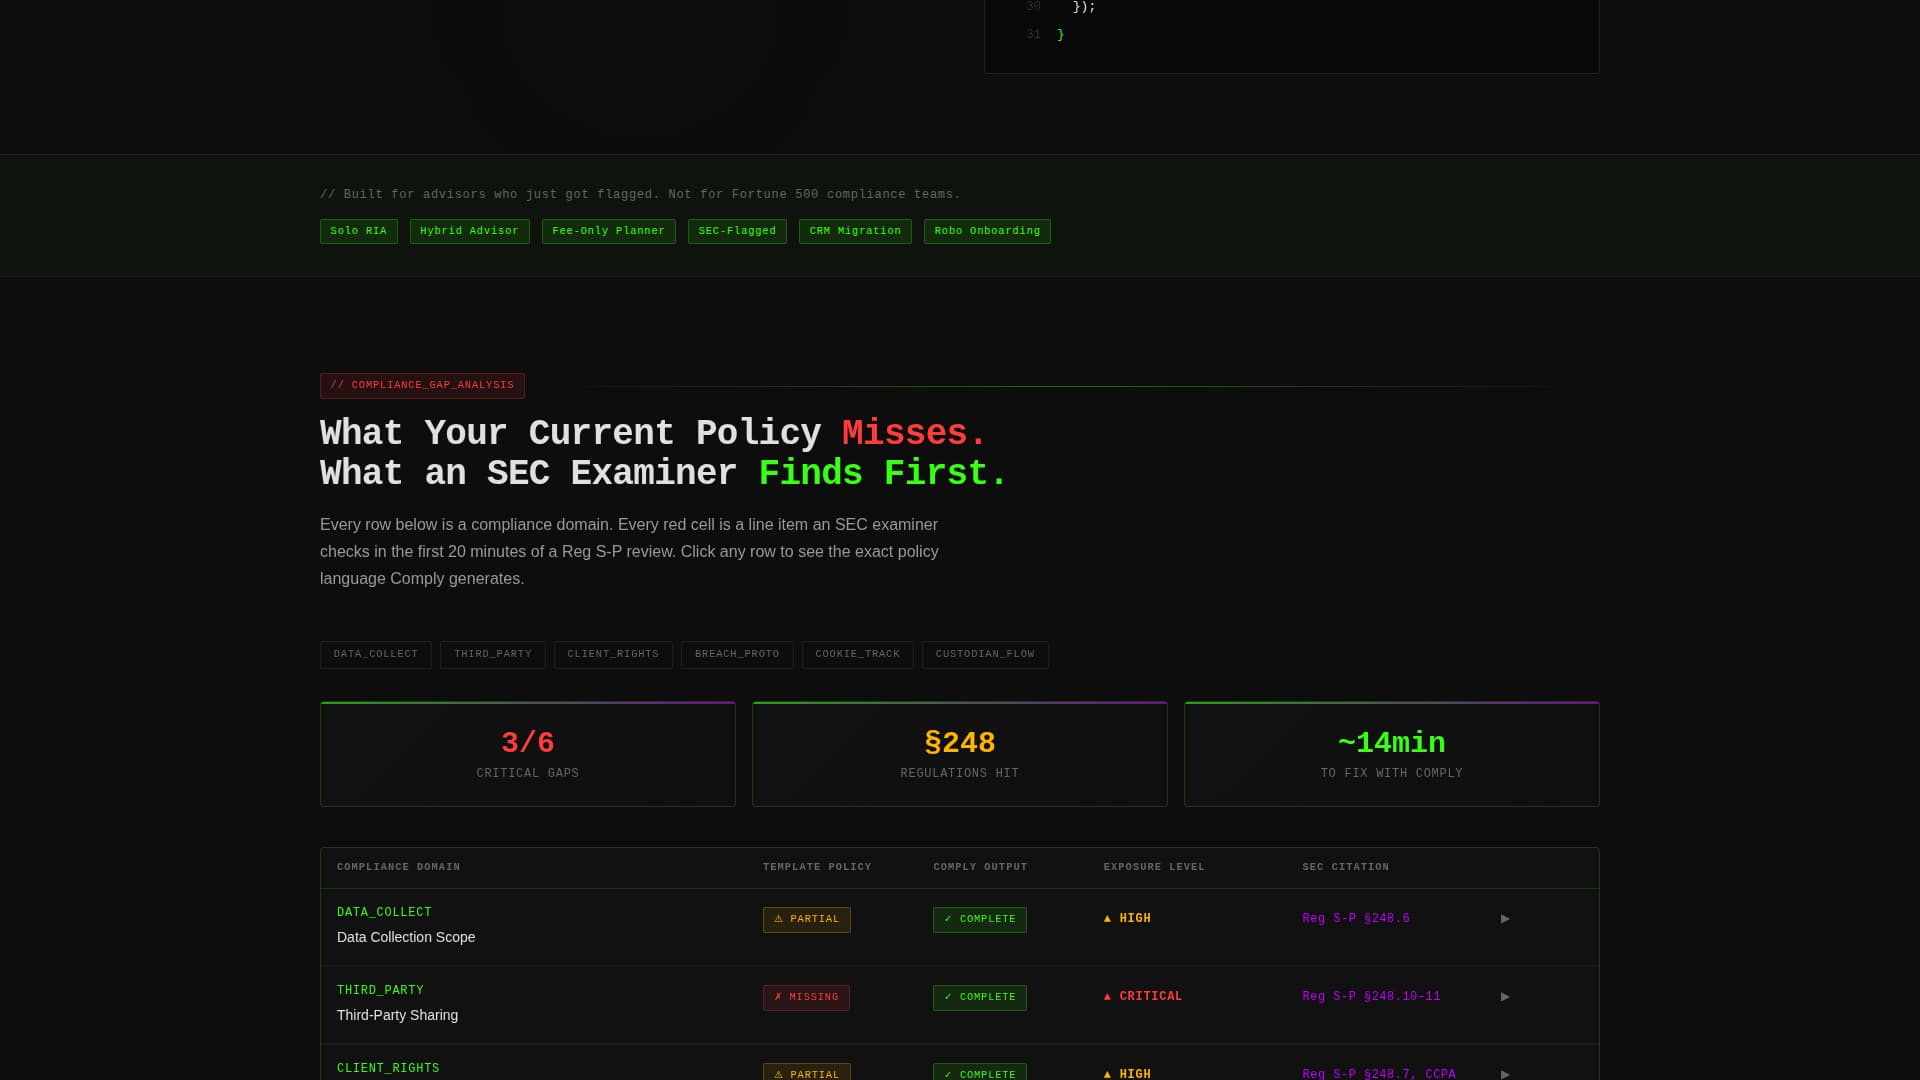This screenshot has width=1920, height=1080.
Task: Click the green Finds First. heading text
Action: 883,474
